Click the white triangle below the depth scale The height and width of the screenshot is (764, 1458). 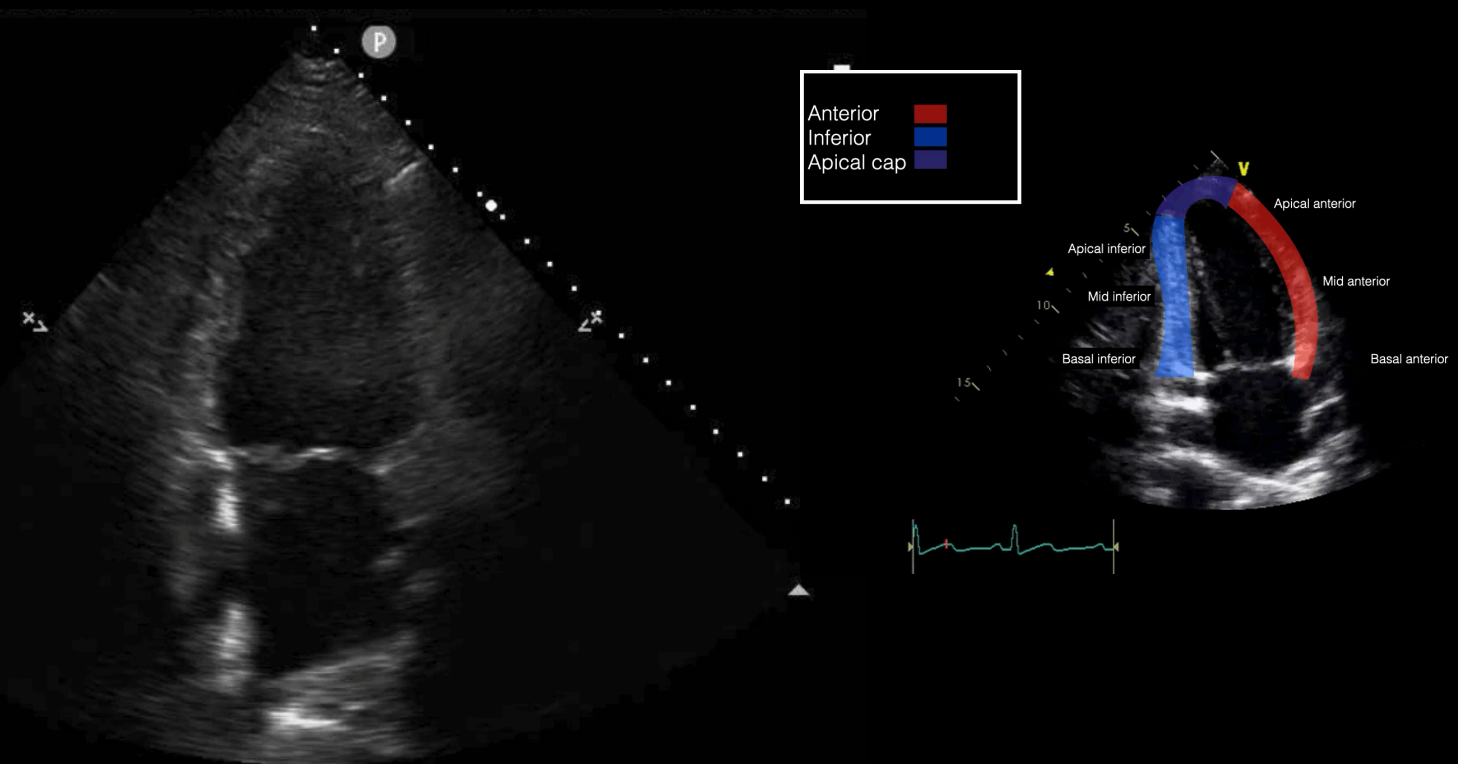click(x=798, y=590)
